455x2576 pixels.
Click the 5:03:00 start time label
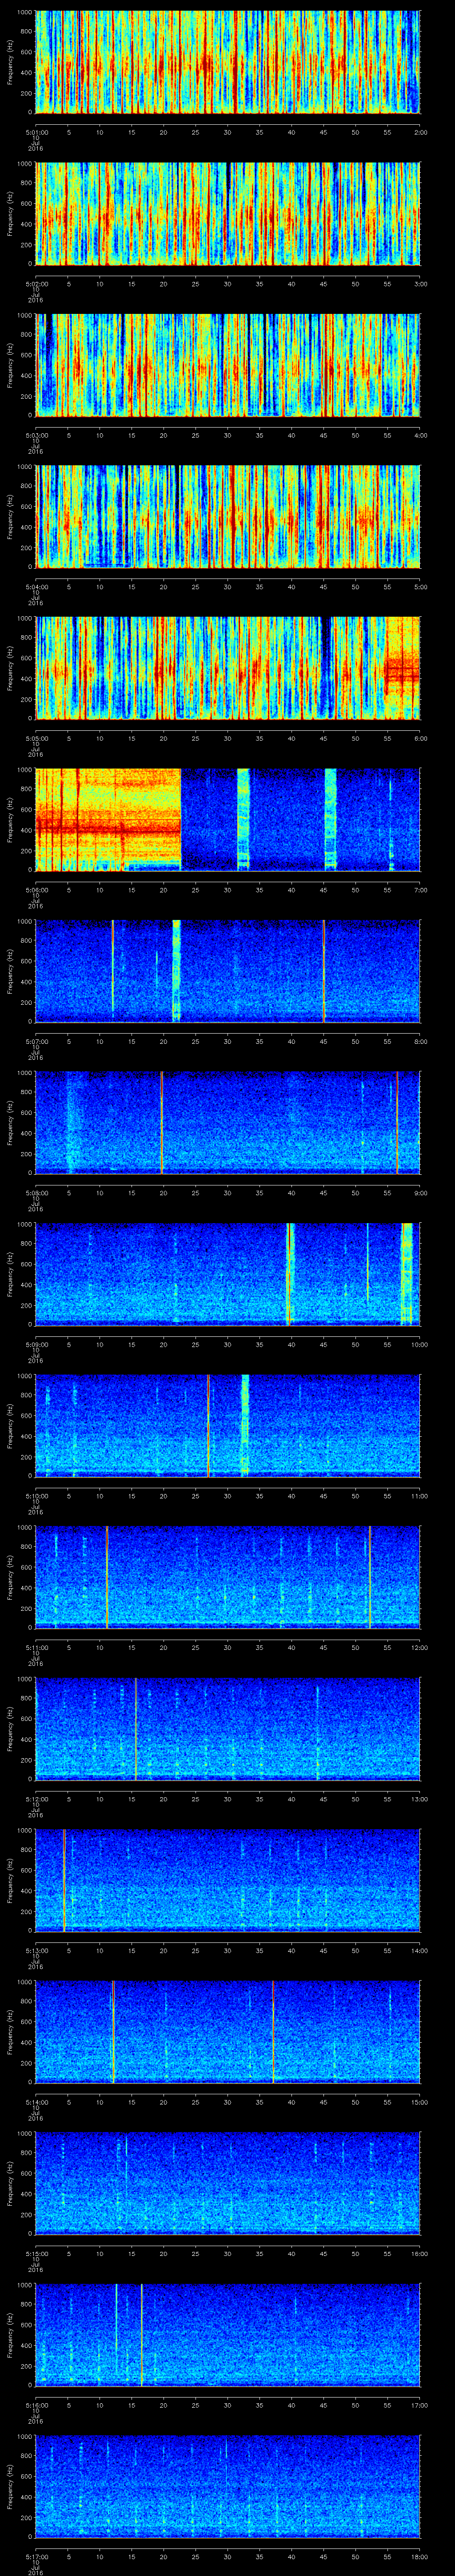tap(35, 435)
